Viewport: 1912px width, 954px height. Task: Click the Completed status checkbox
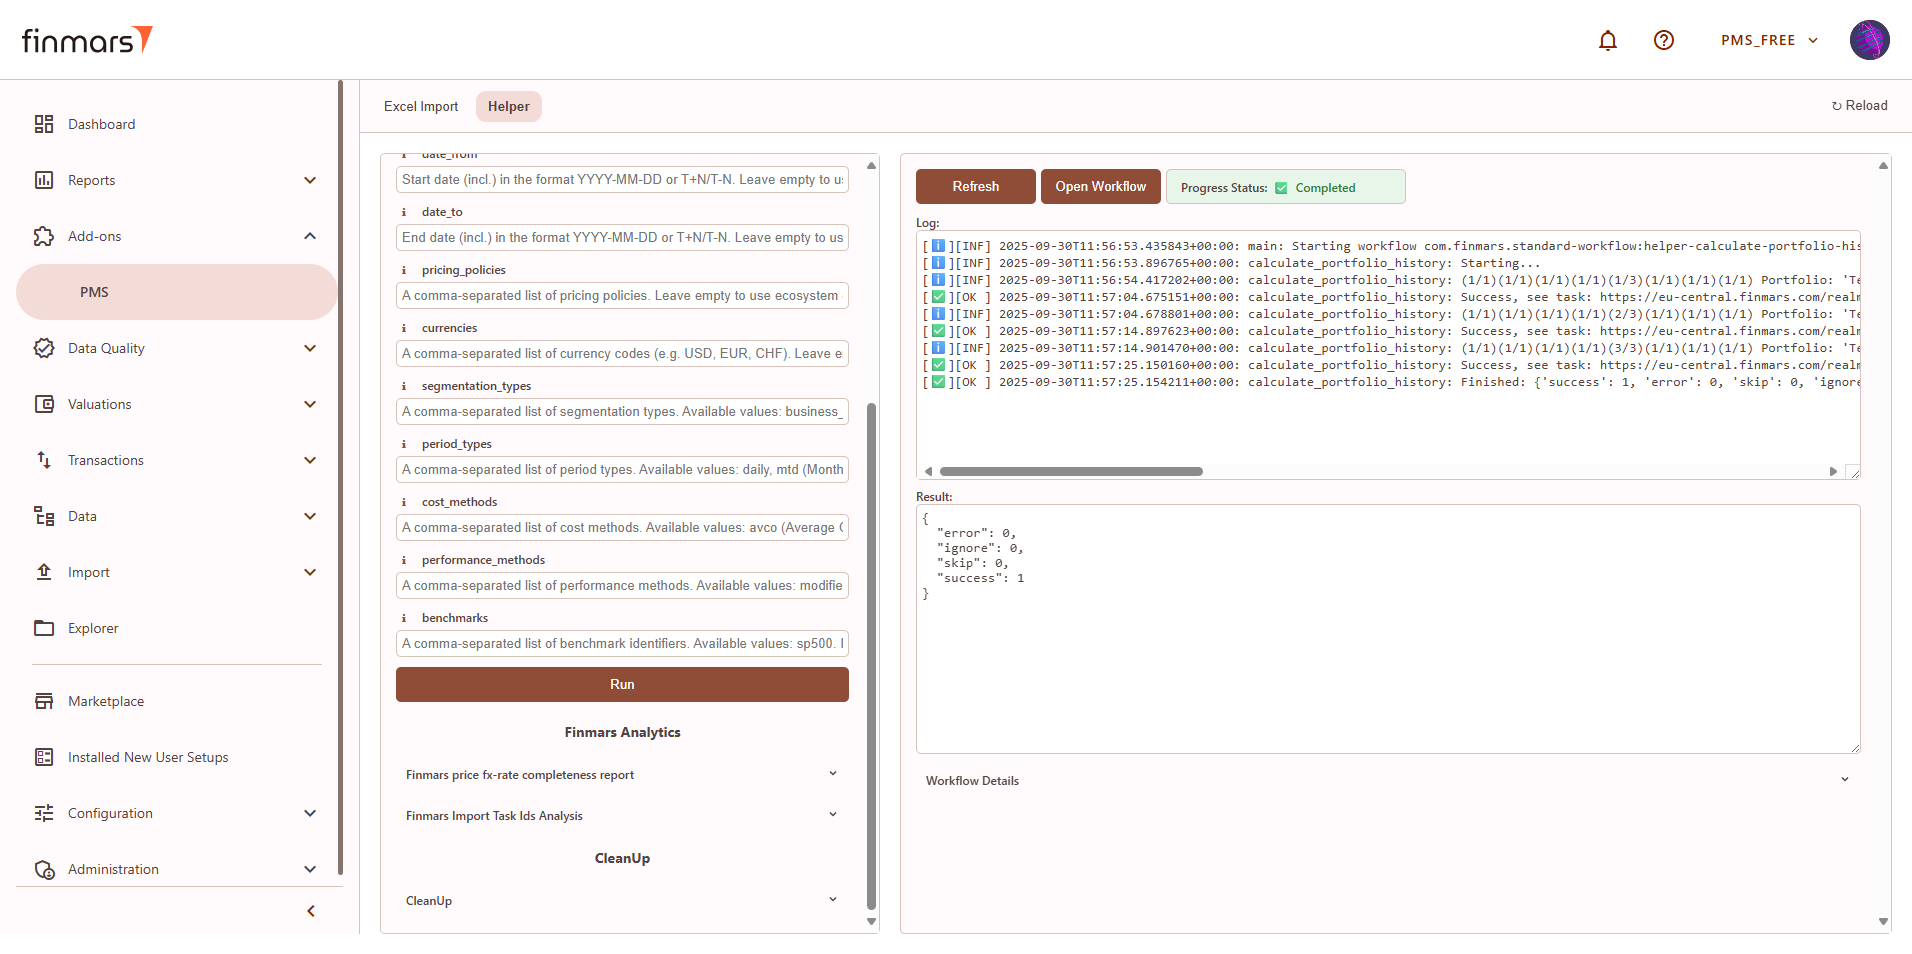point(1281,188)
